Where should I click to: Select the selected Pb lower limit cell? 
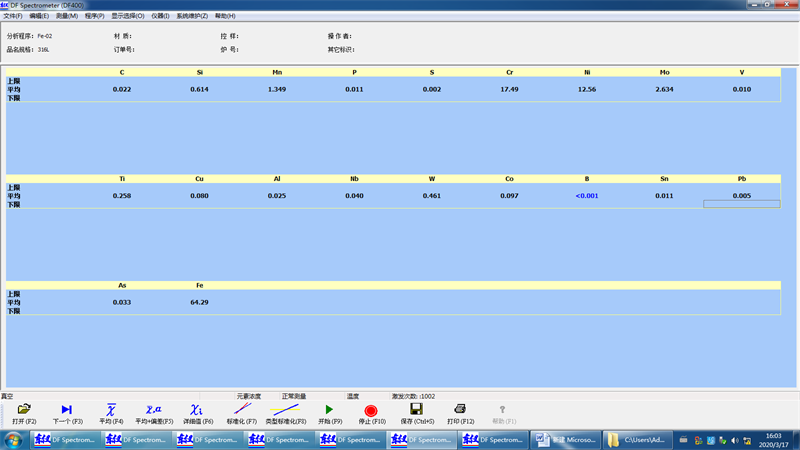click(741, 204)
